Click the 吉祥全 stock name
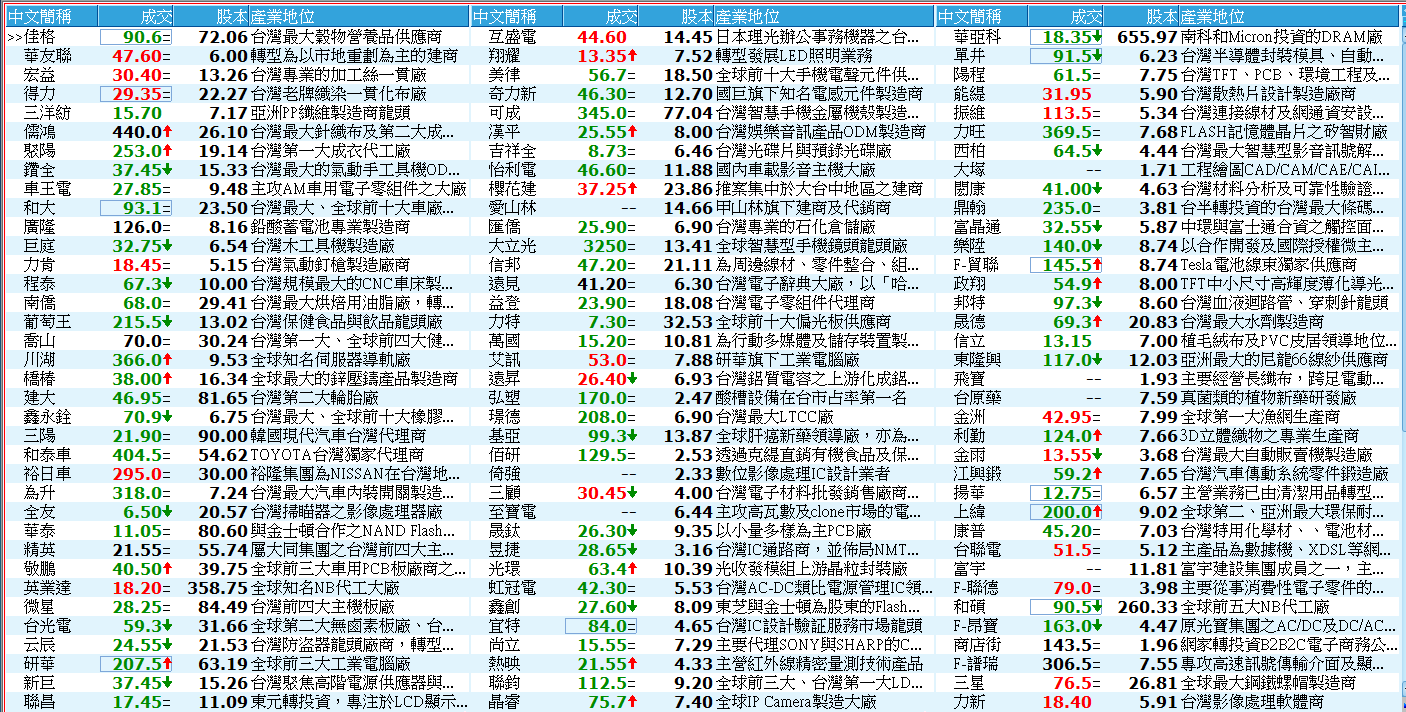Image resolution: width=1406 pixels, height=712 pixels. (513, 150)
